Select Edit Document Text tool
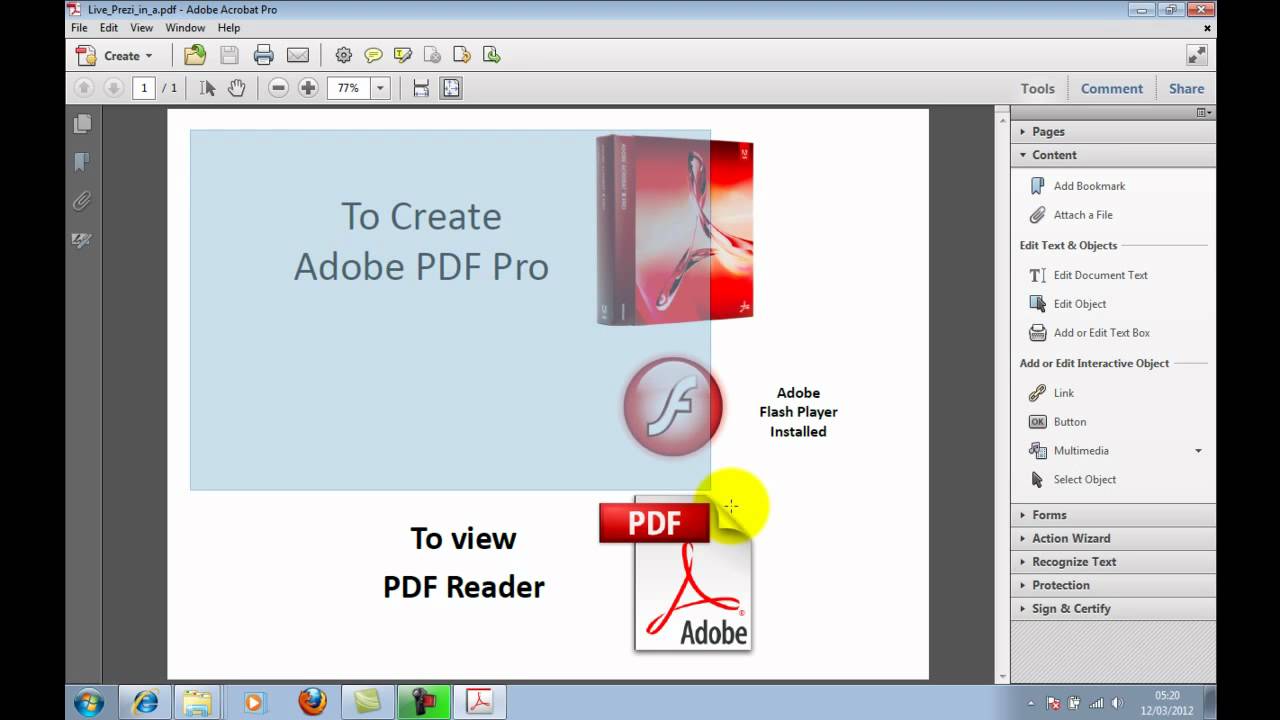1280x720 pixels. pyautogui.click(x=1088, y=275)
